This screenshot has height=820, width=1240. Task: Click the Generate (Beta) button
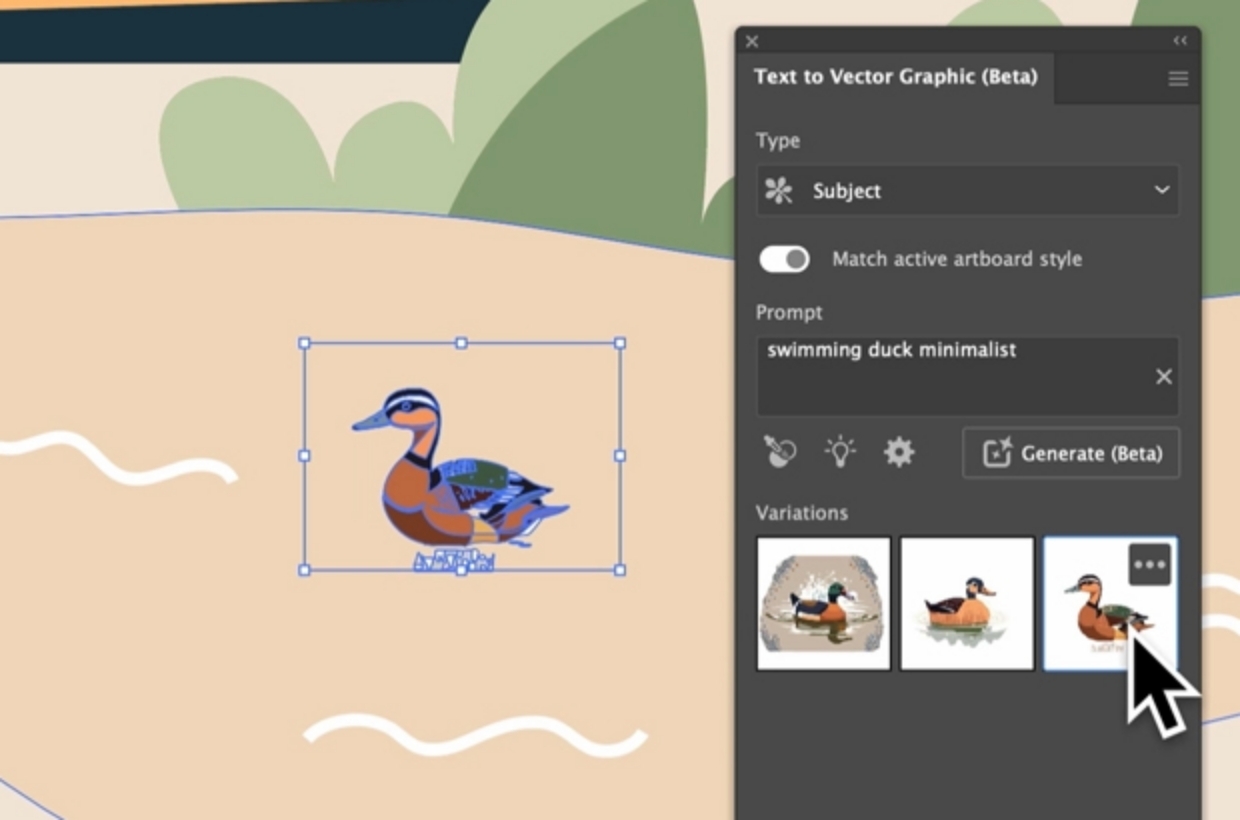(1070, 452)
